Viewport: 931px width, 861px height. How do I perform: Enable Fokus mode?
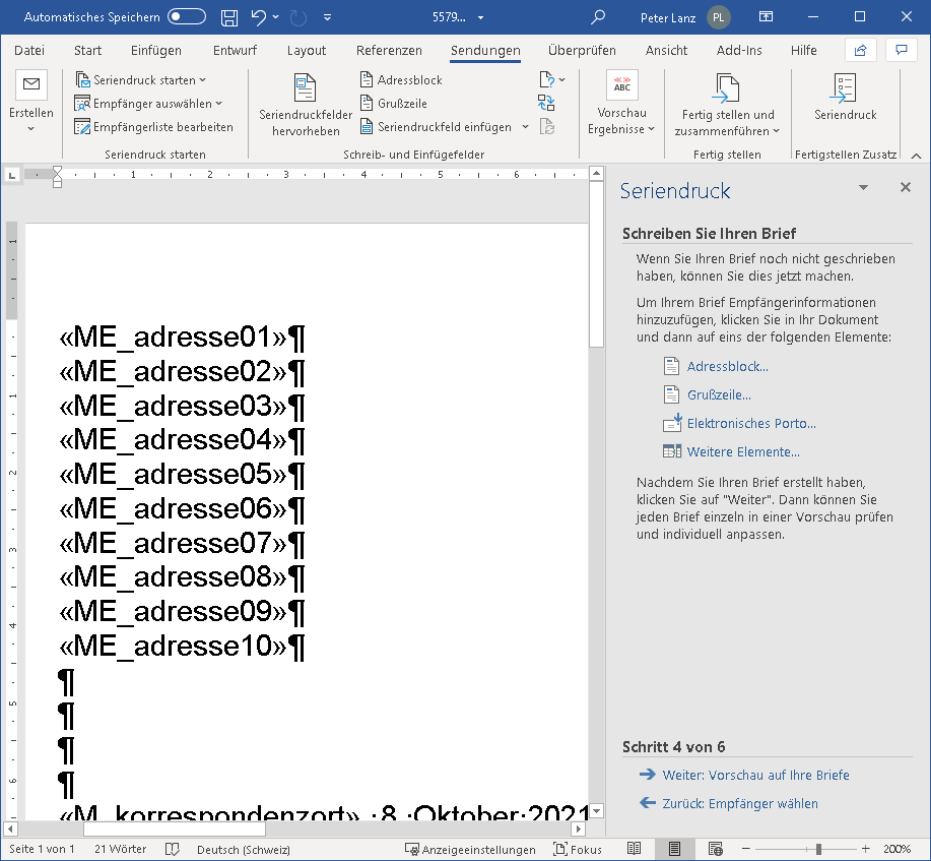click(578, 849)
